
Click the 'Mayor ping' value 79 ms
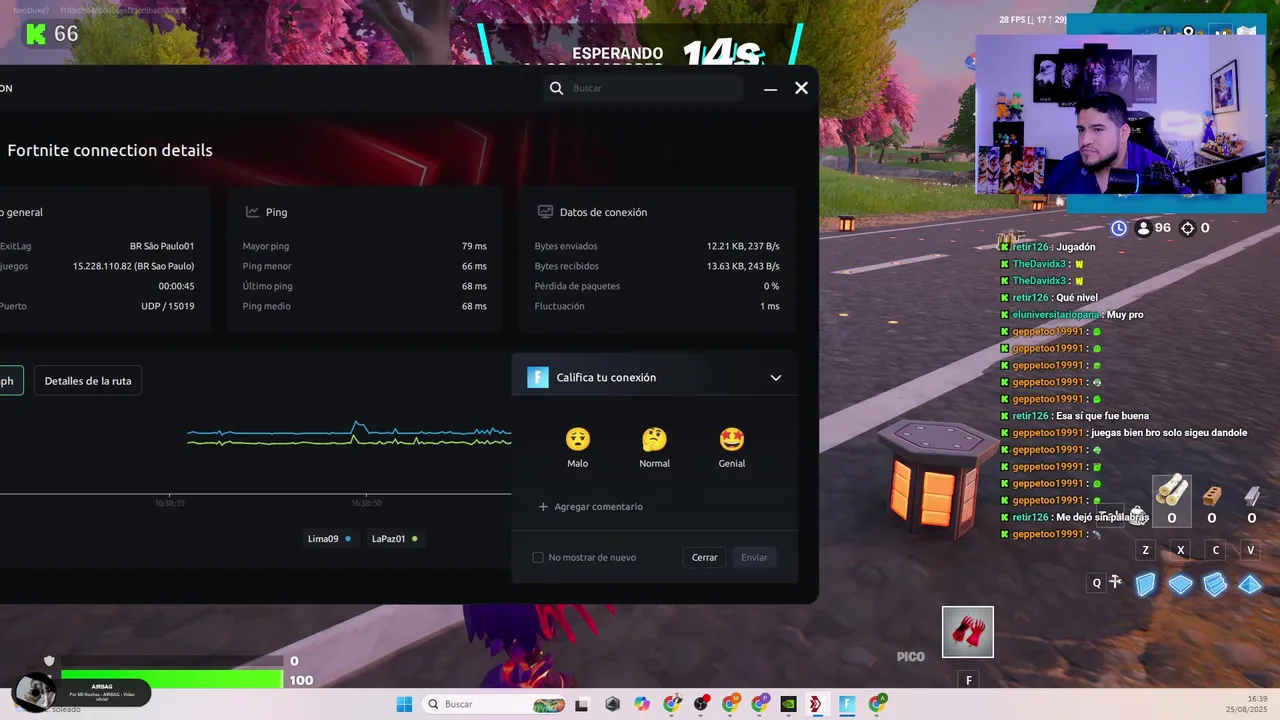pyautogui.click(x=474, y=246)
